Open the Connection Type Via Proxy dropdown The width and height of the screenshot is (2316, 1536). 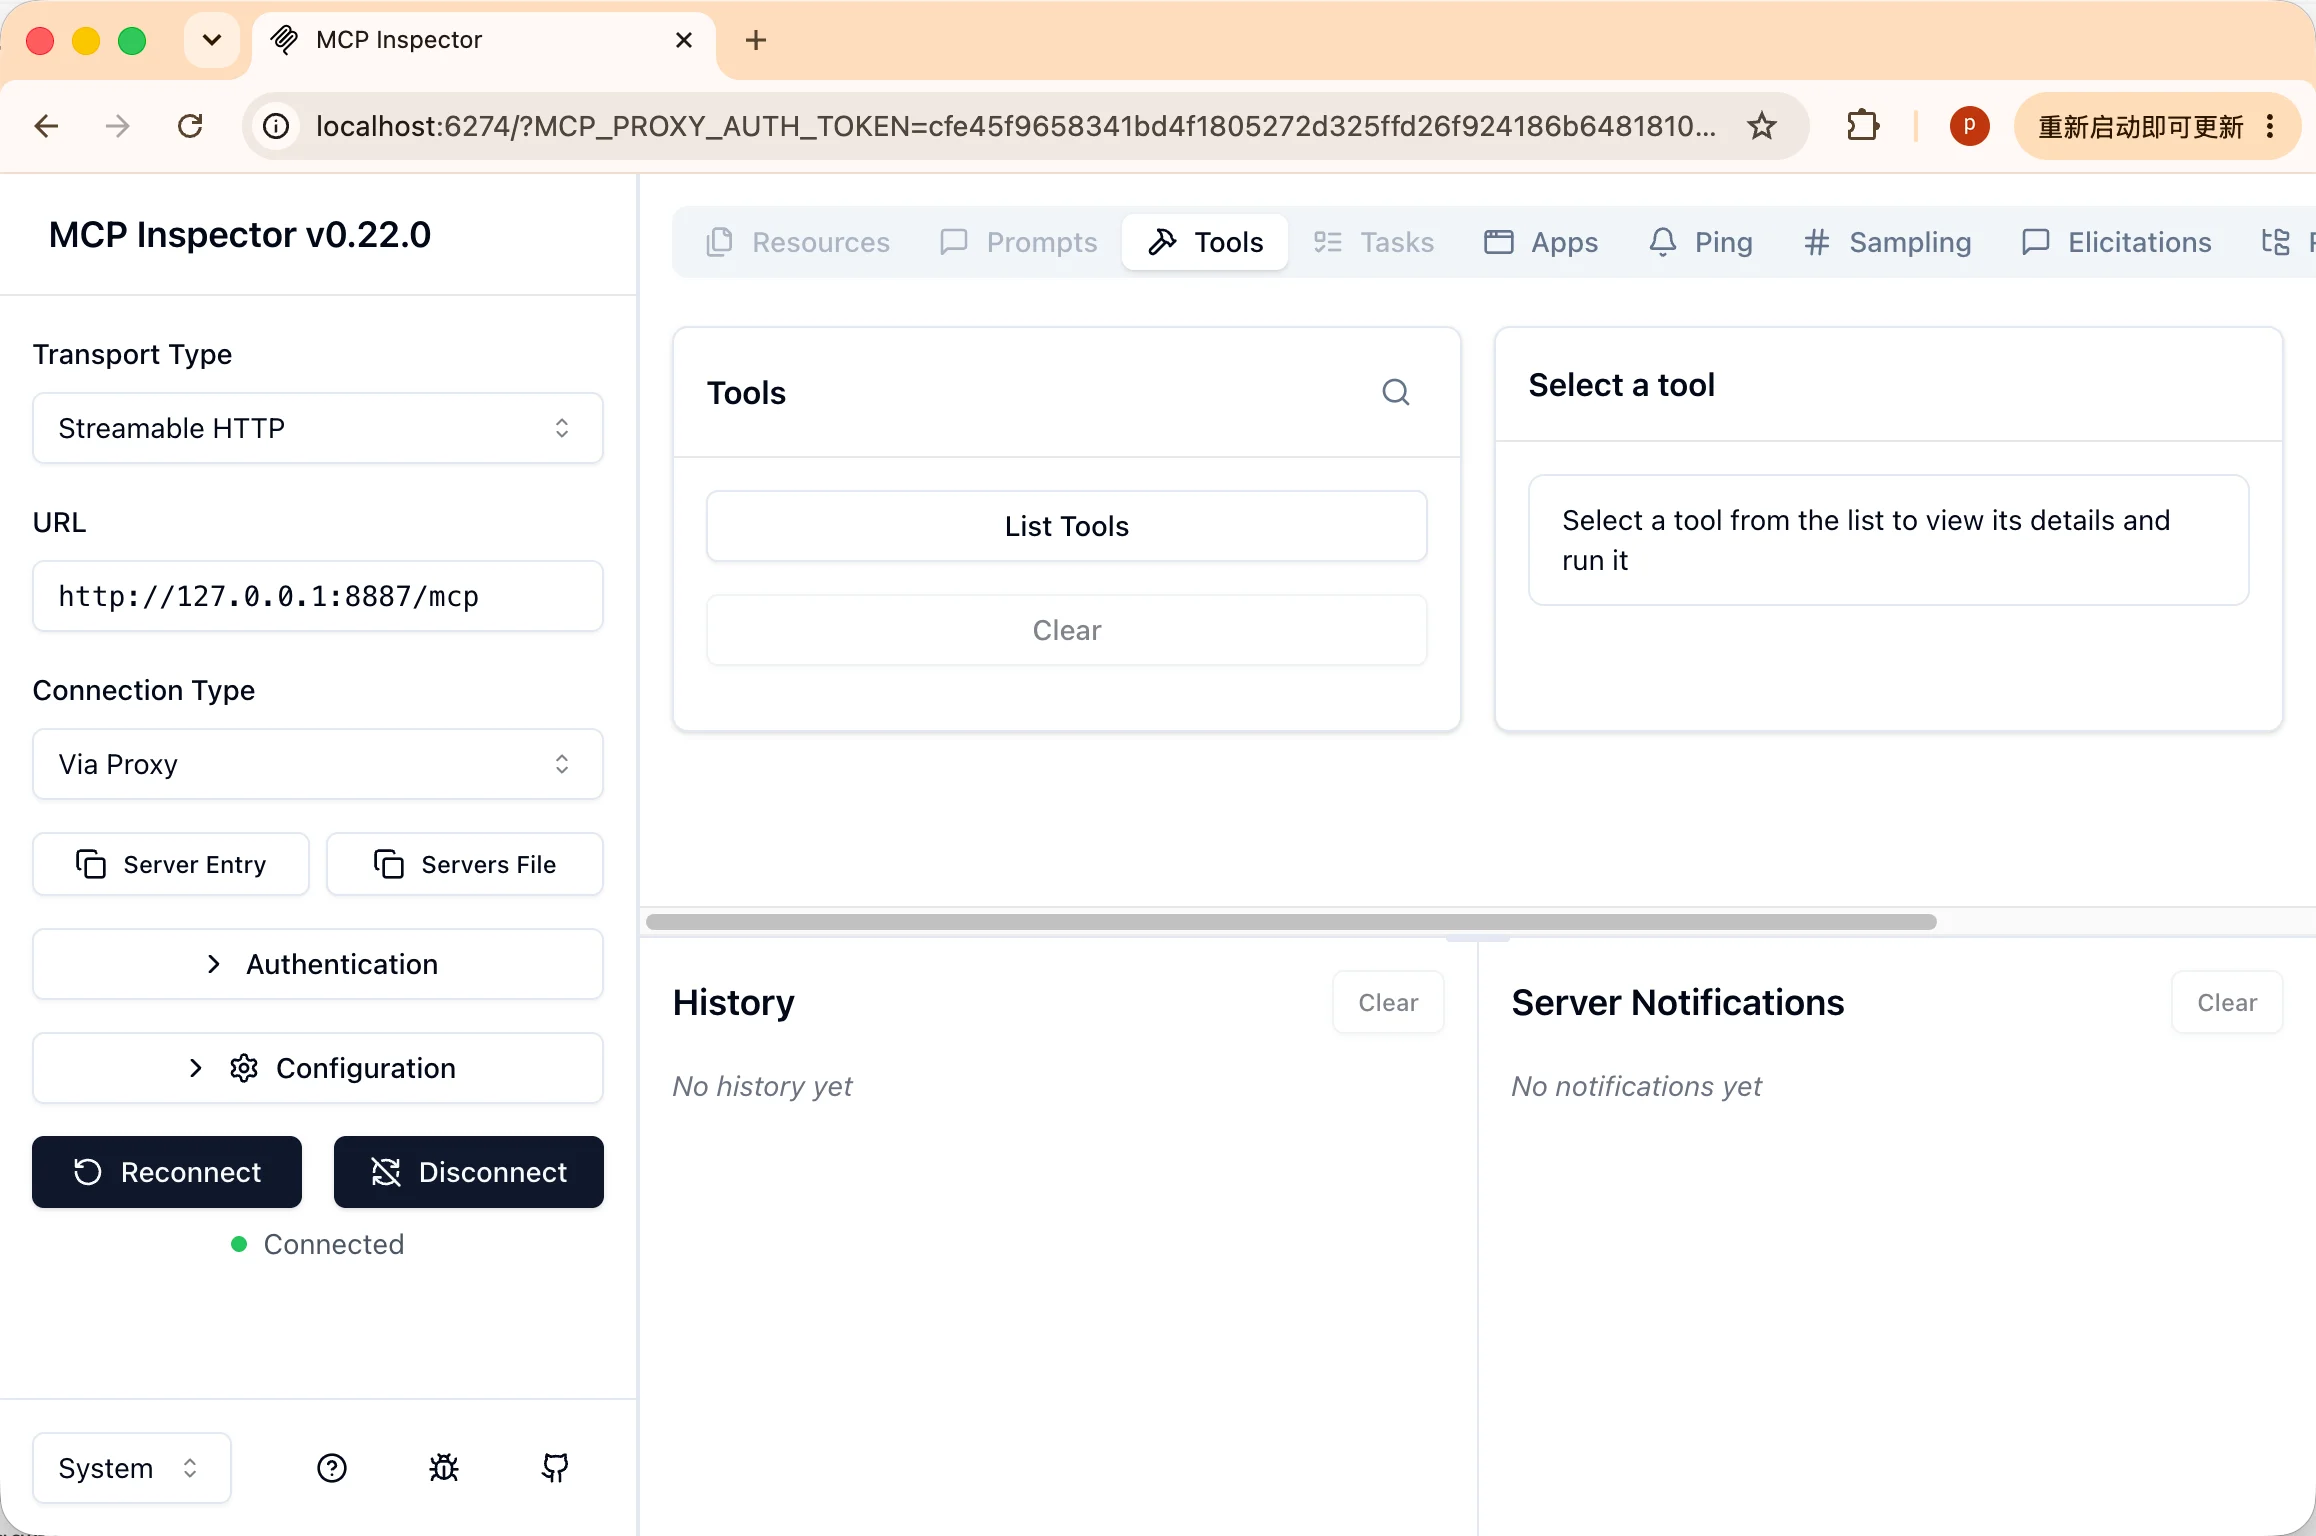tap(318, 764)
